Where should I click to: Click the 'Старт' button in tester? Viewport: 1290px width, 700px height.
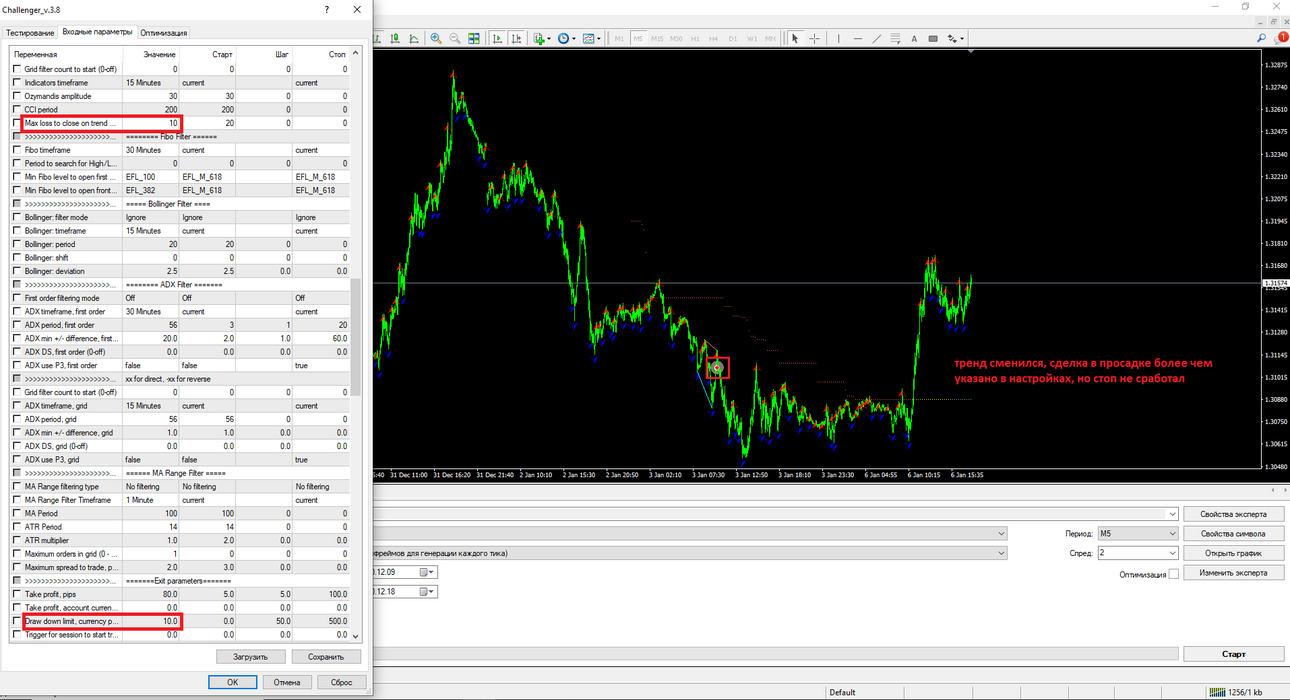pyautogui.click(x=1233, y=654)
